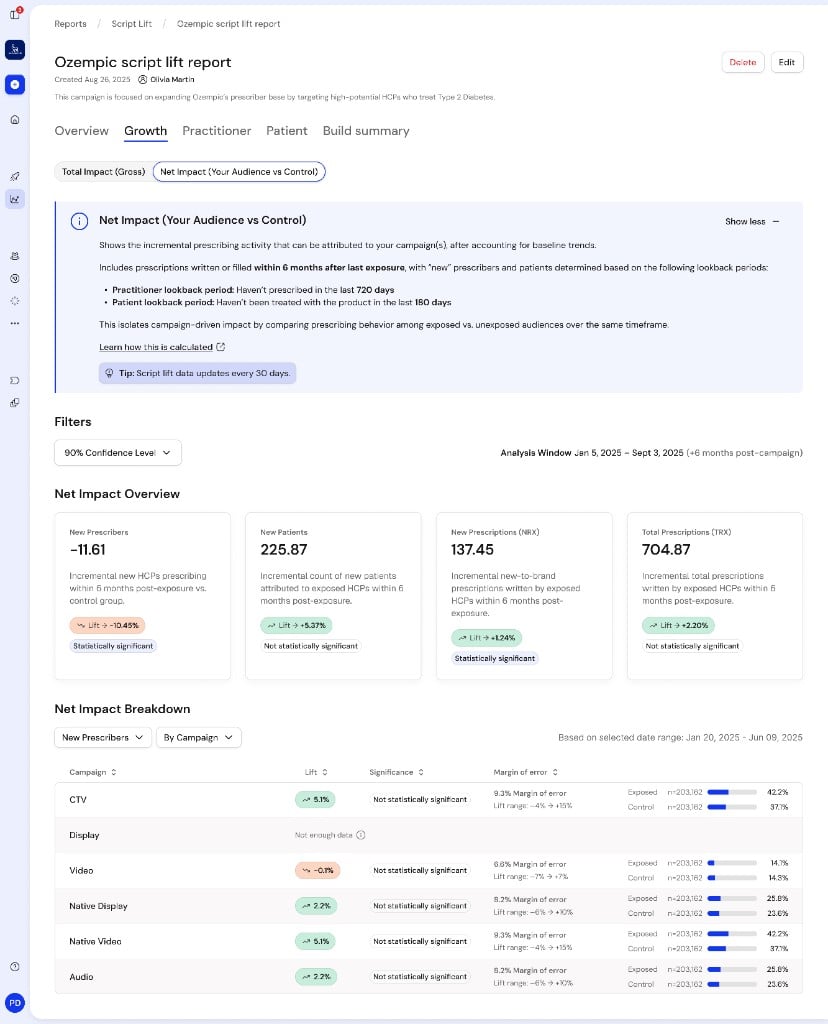This screenshot has width=828, height=1024.
Task: Click the Lift +1.24% badge
Action: click(486, 638)
